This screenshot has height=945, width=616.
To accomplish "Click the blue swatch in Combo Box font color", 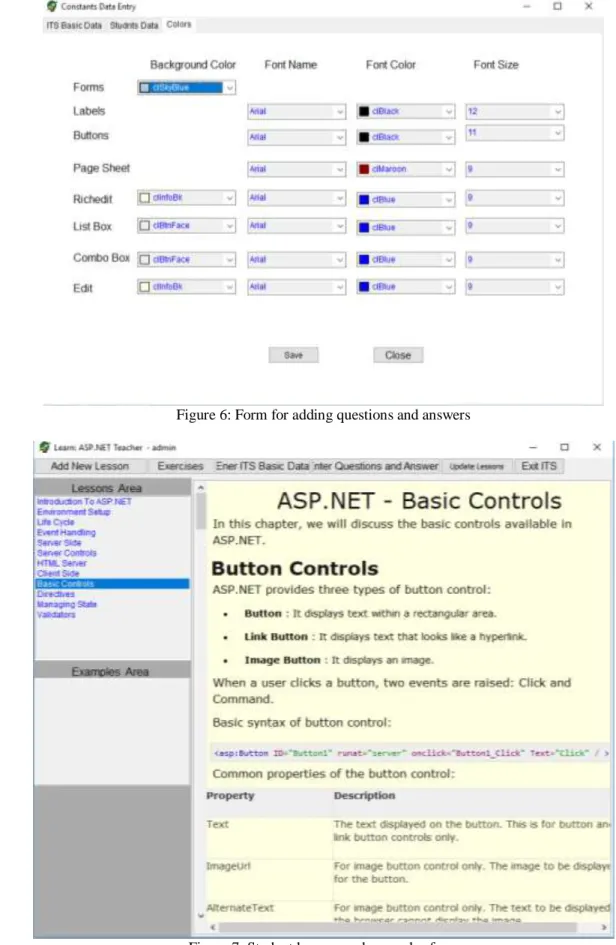I will coord(363,260).
